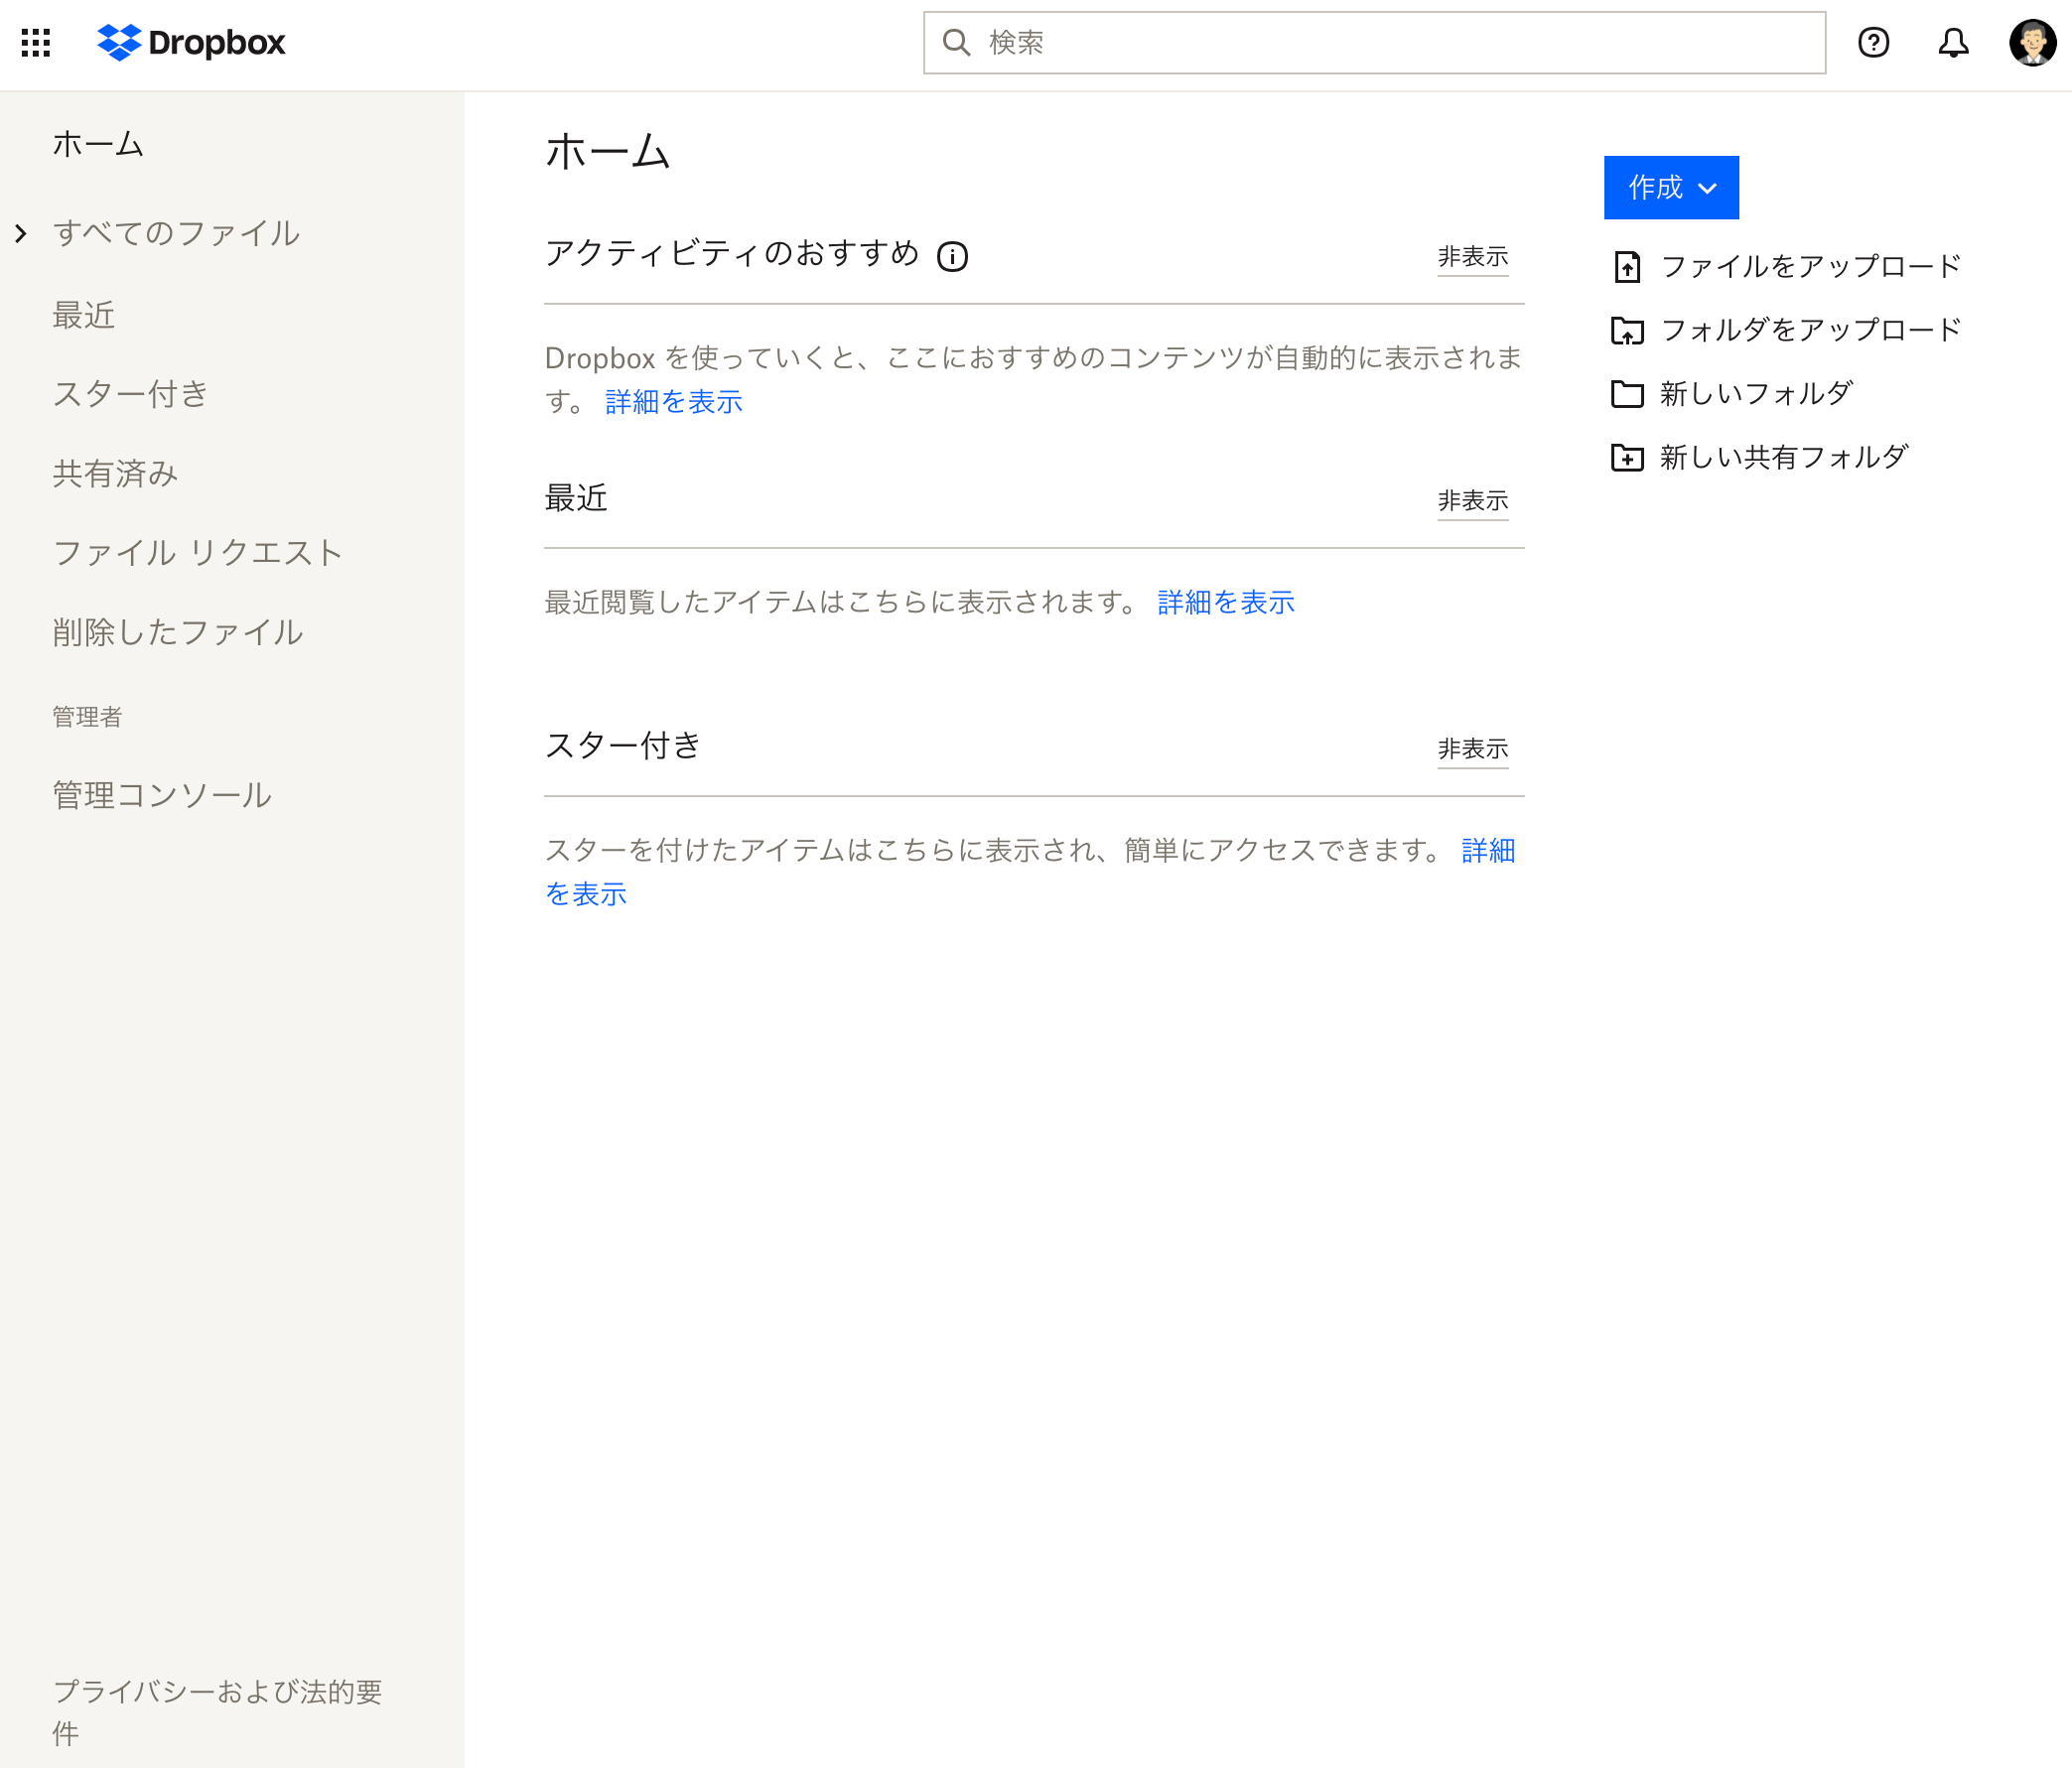Click the magnifier icon in search bar
This screenshot has width=2072, height=1768.
(x=956, y=42)
